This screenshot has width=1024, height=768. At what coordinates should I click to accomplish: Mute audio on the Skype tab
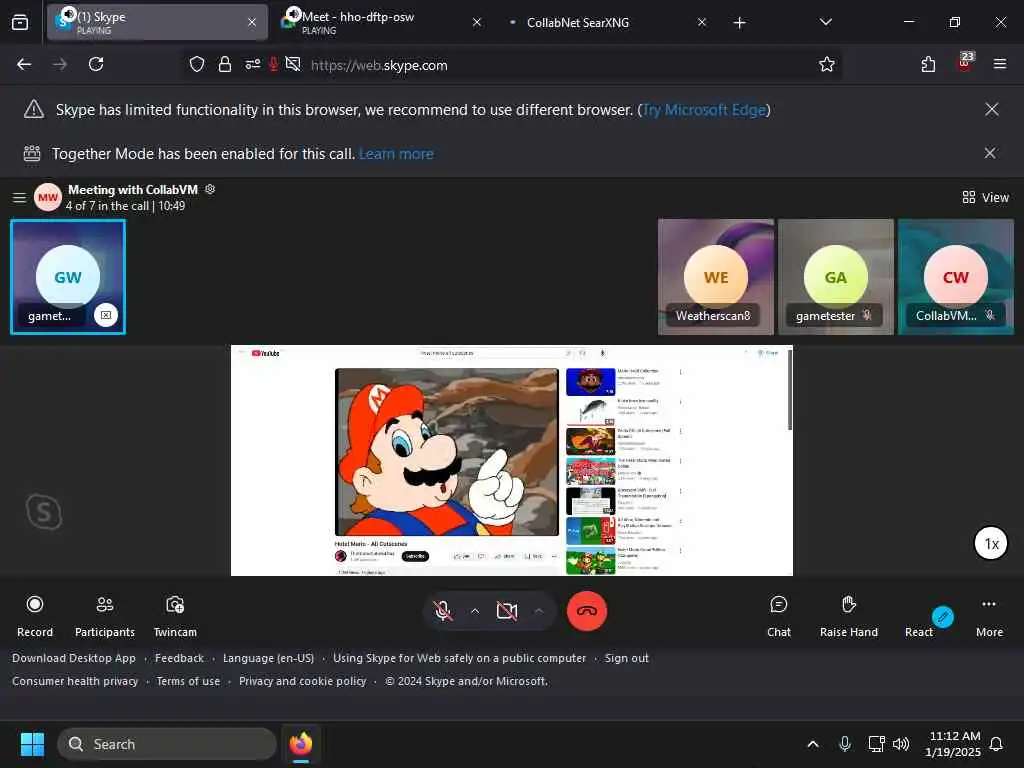(x=69, y=14)
